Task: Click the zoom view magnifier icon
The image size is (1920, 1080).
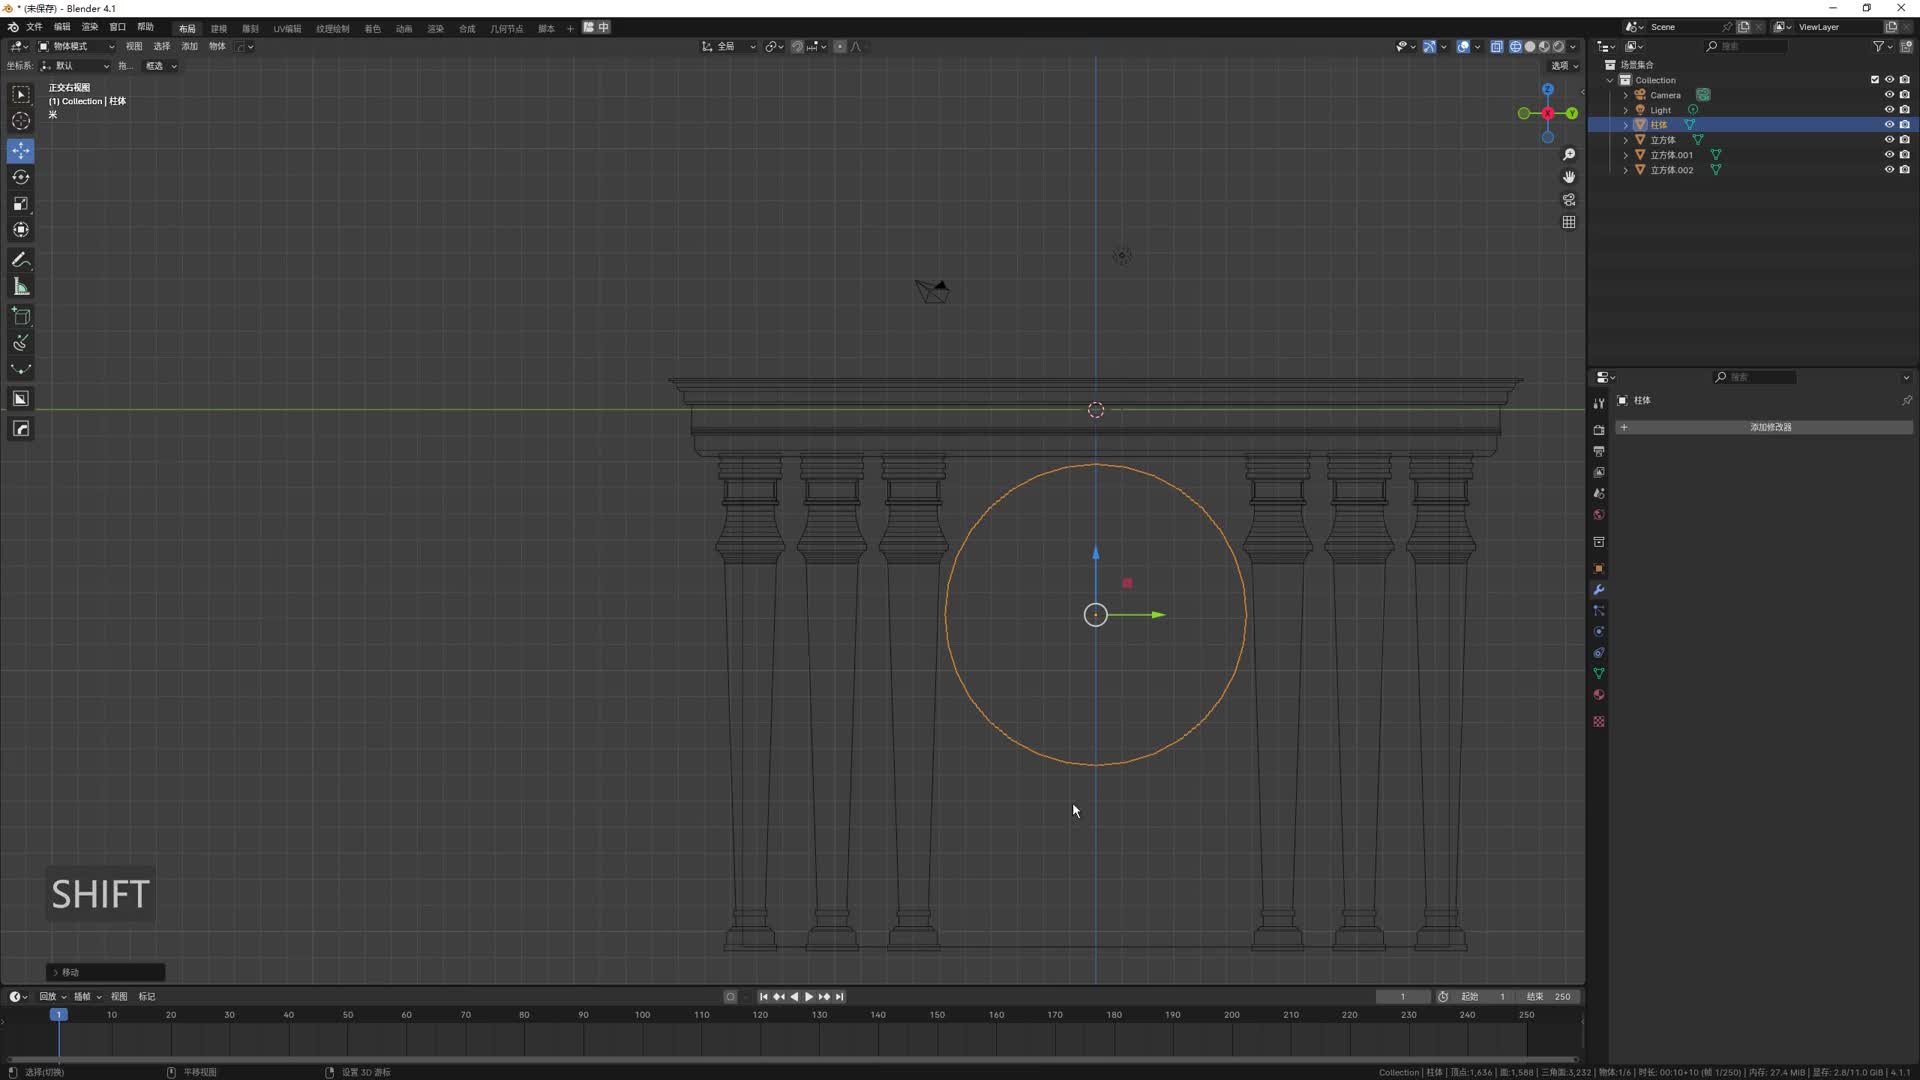Action: click(1569, 155)
